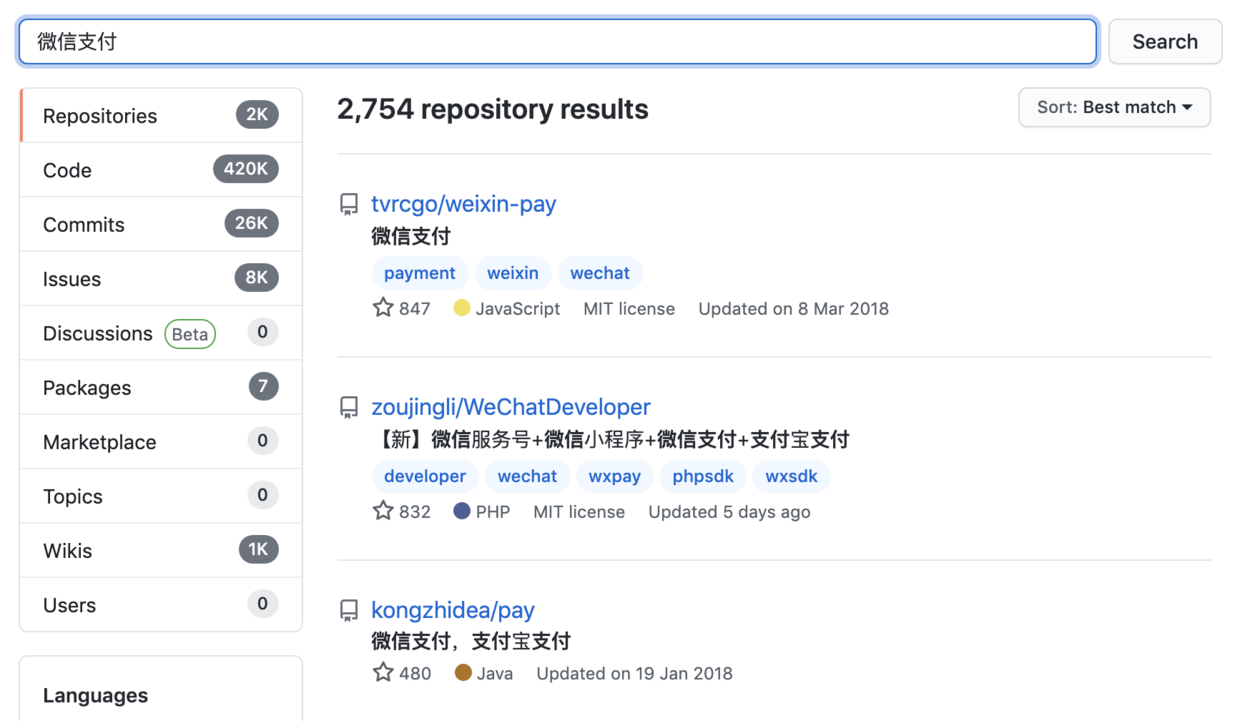This screenshot has width=1240, height=721.
Task: Select the Commits results filter
Action: [x=161, y=224]
